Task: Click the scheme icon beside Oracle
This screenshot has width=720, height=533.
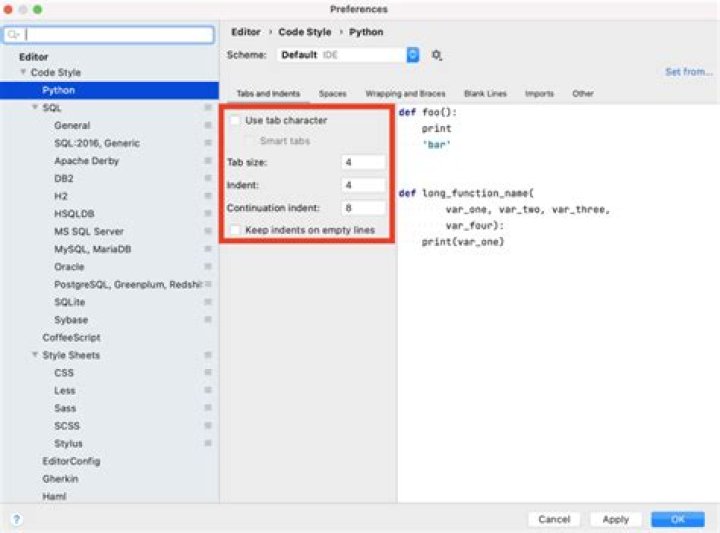Action: click(x=208, y=266)
